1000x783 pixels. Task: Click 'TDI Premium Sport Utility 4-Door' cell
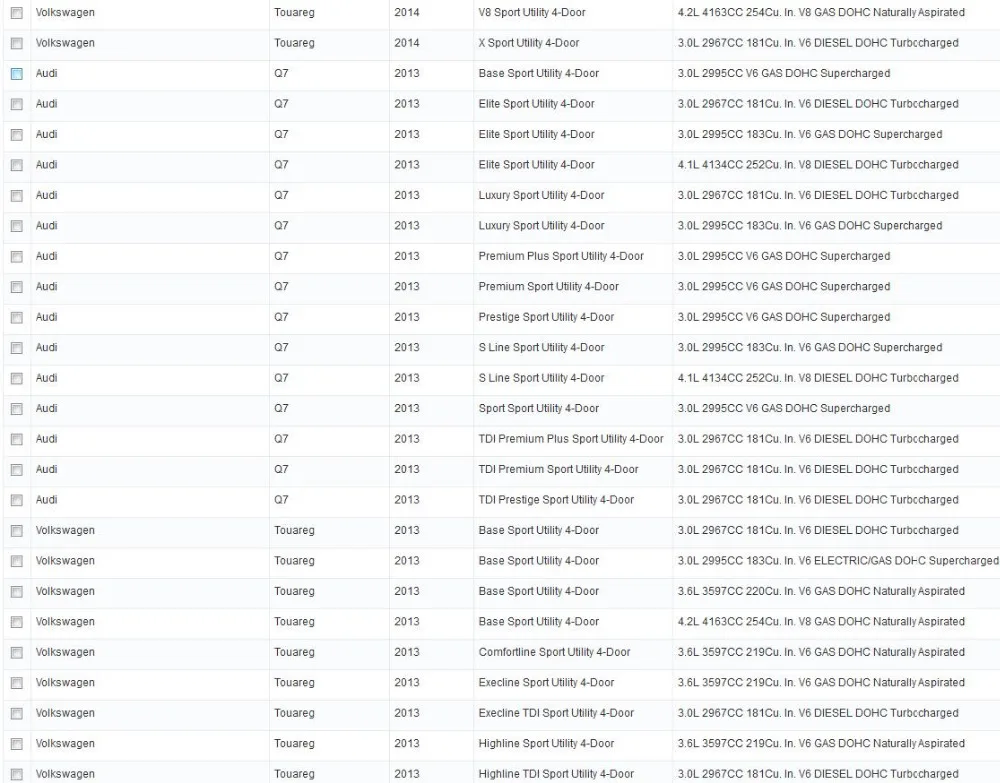(x=559, y=469)
